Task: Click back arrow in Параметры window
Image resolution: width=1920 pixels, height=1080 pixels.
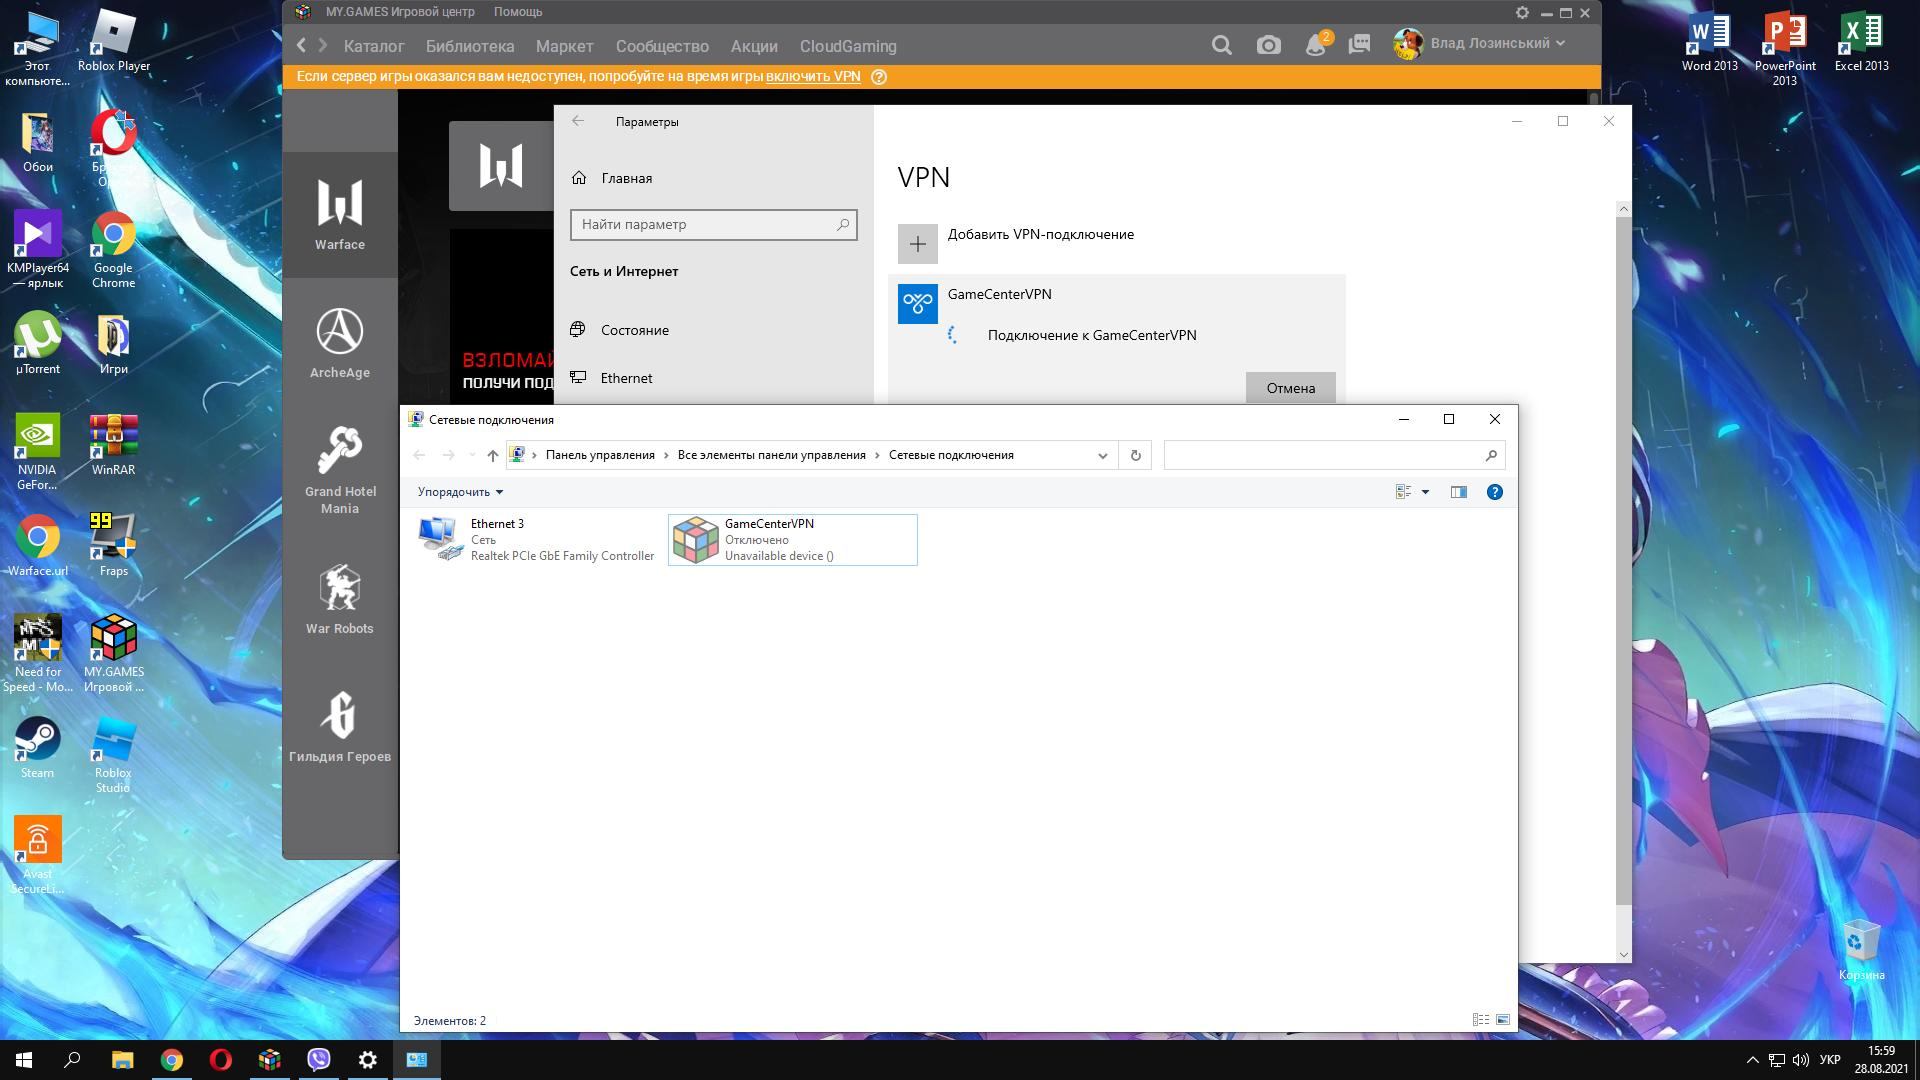Action: click(578, 121)
